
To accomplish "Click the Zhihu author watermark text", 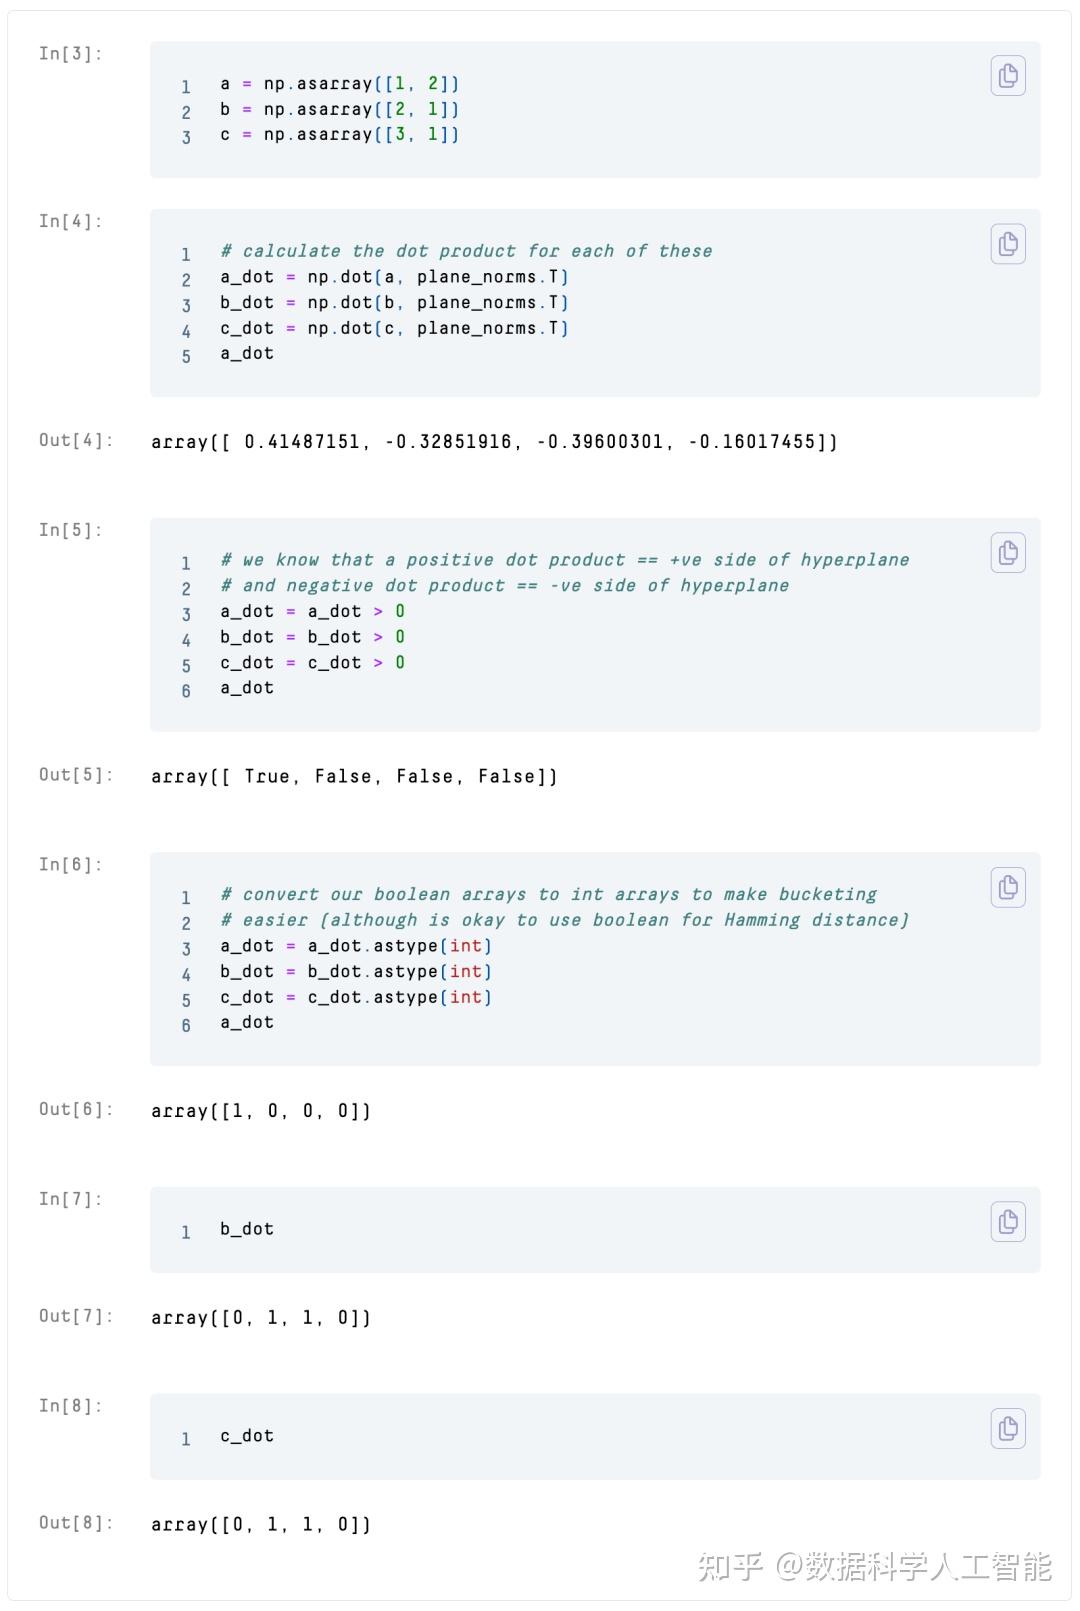I will tap(874, 1566).
